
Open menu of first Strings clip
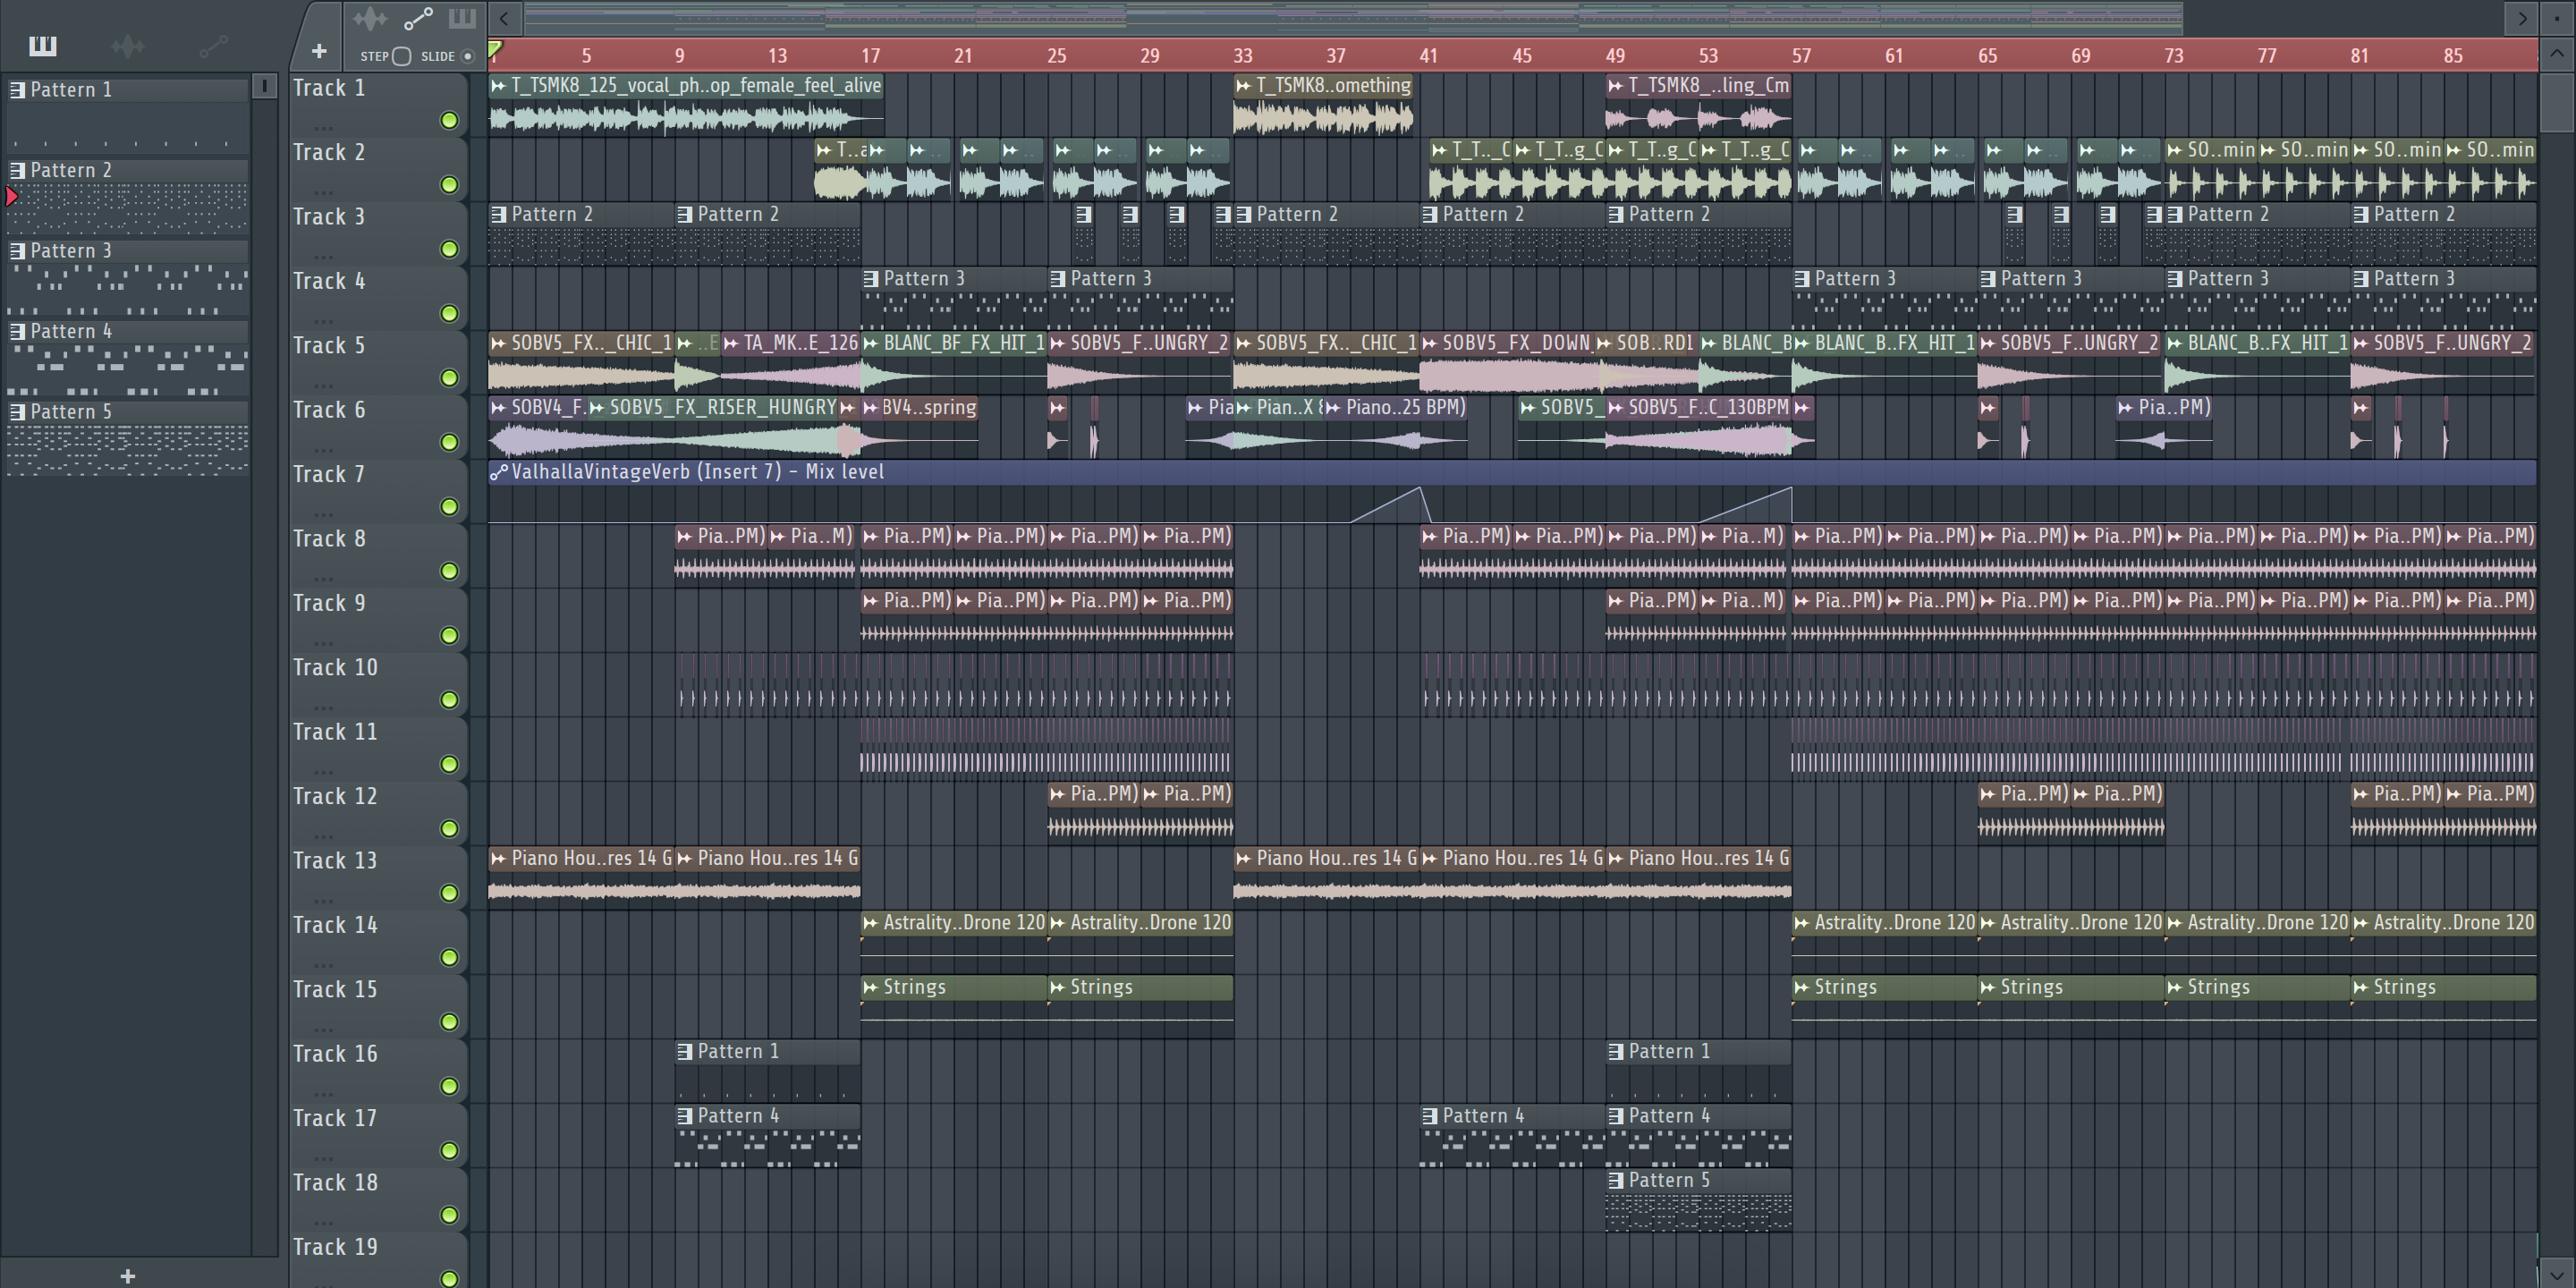pos(870,988)
